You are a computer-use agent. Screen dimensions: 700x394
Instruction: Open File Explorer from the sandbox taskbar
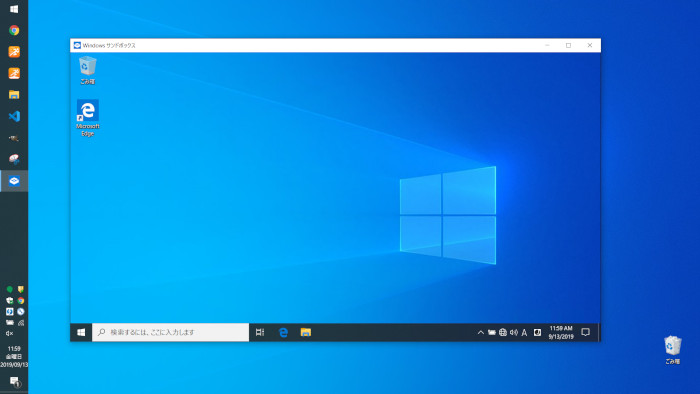point(306,332)
